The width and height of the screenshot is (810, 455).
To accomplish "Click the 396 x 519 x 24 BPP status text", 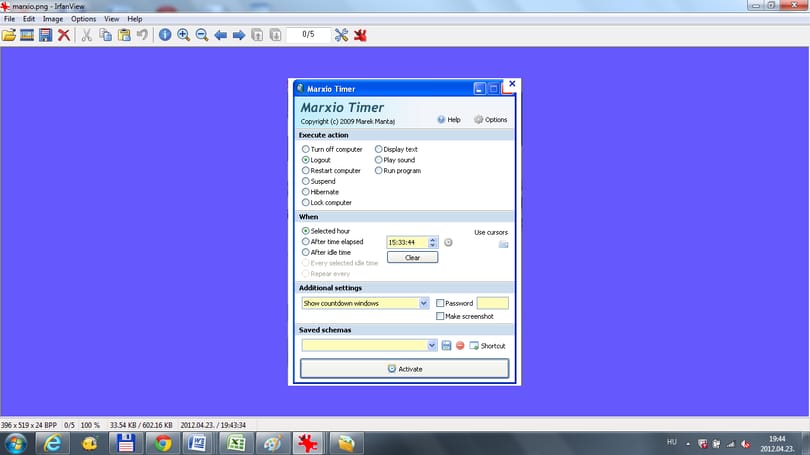I will point(29,425).
